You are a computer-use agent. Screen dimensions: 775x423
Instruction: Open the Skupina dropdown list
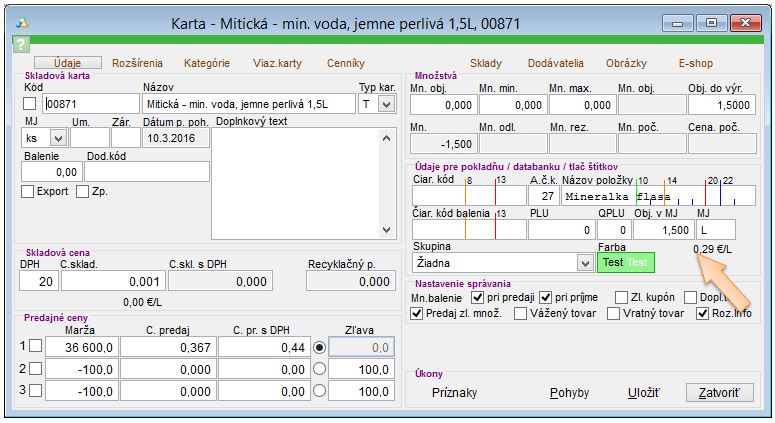[585, 263]
